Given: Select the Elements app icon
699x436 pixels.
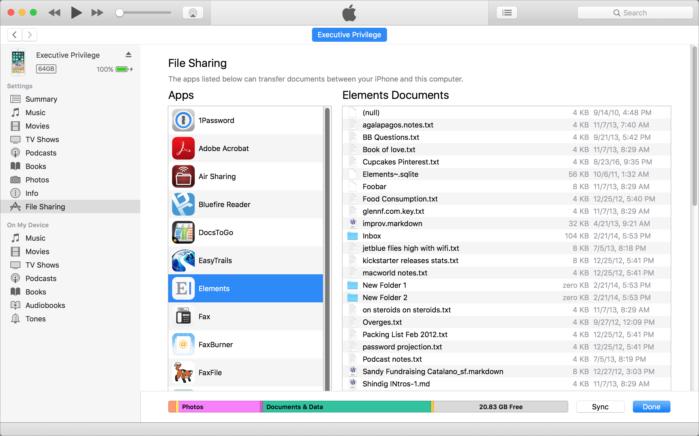Looking at the screenshot, I should (183, 288).
